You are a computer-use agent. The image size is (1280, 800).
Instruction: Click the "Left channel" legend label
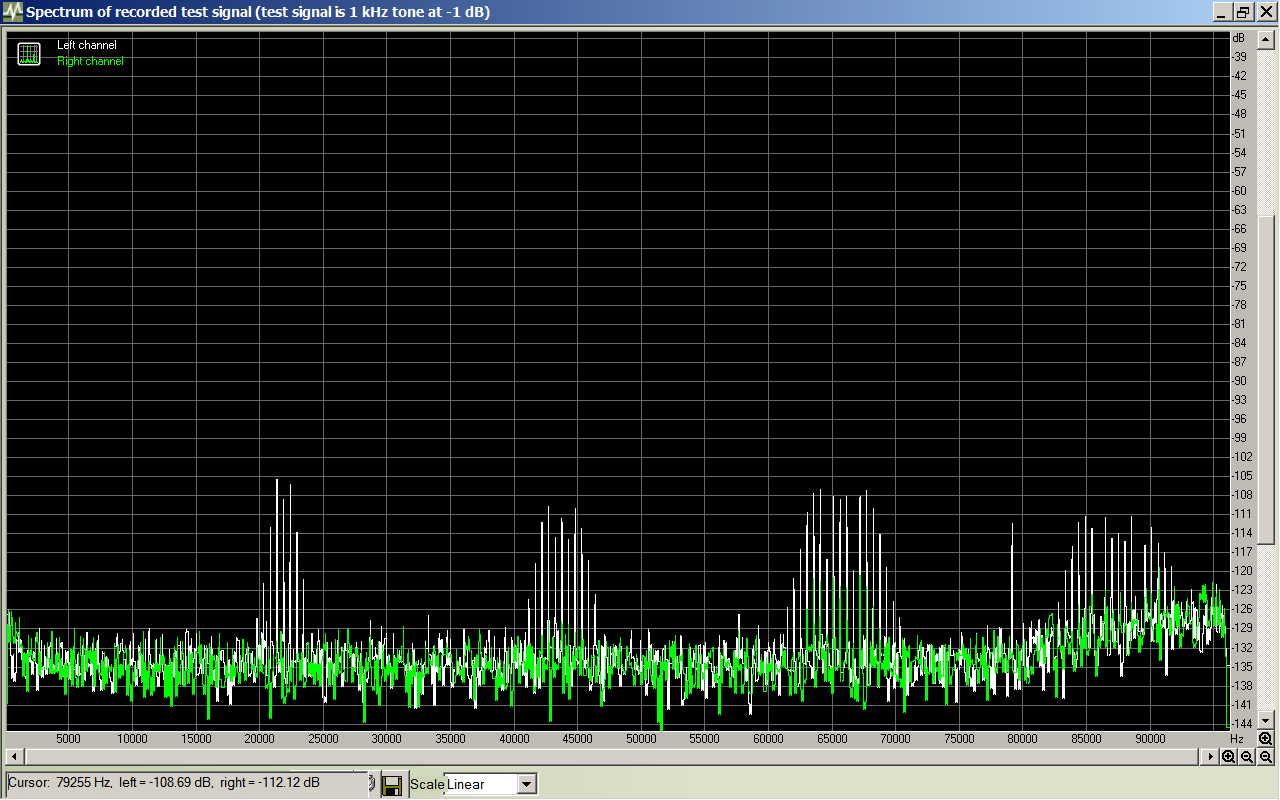pos(87,45)
